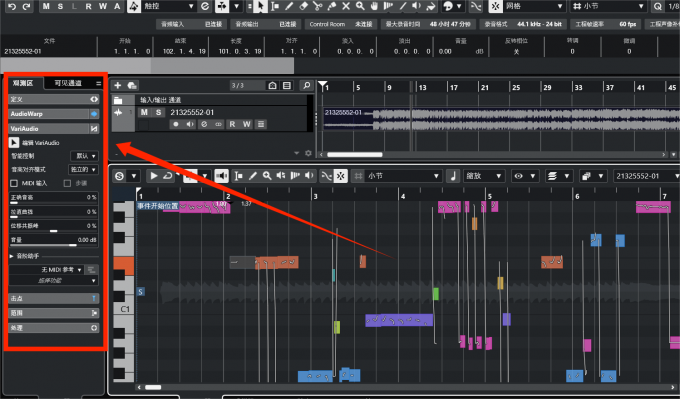Image resolution: width=680 pixels, height=399 pixels.
Task: Select the Color paint bucket tool
Action: (431, 6)
